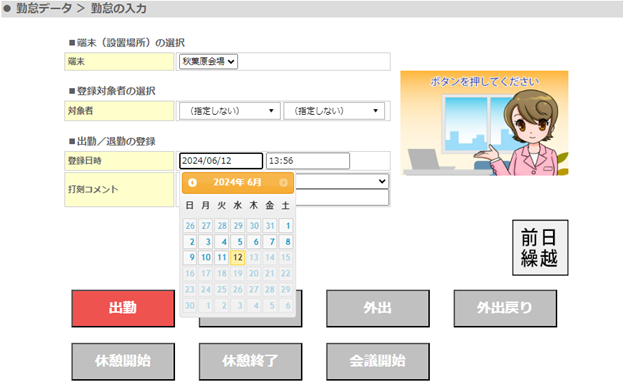Click the ■登録対象者の選択 heading
This screenshot has height=389, width=623.
pos(112,91)
